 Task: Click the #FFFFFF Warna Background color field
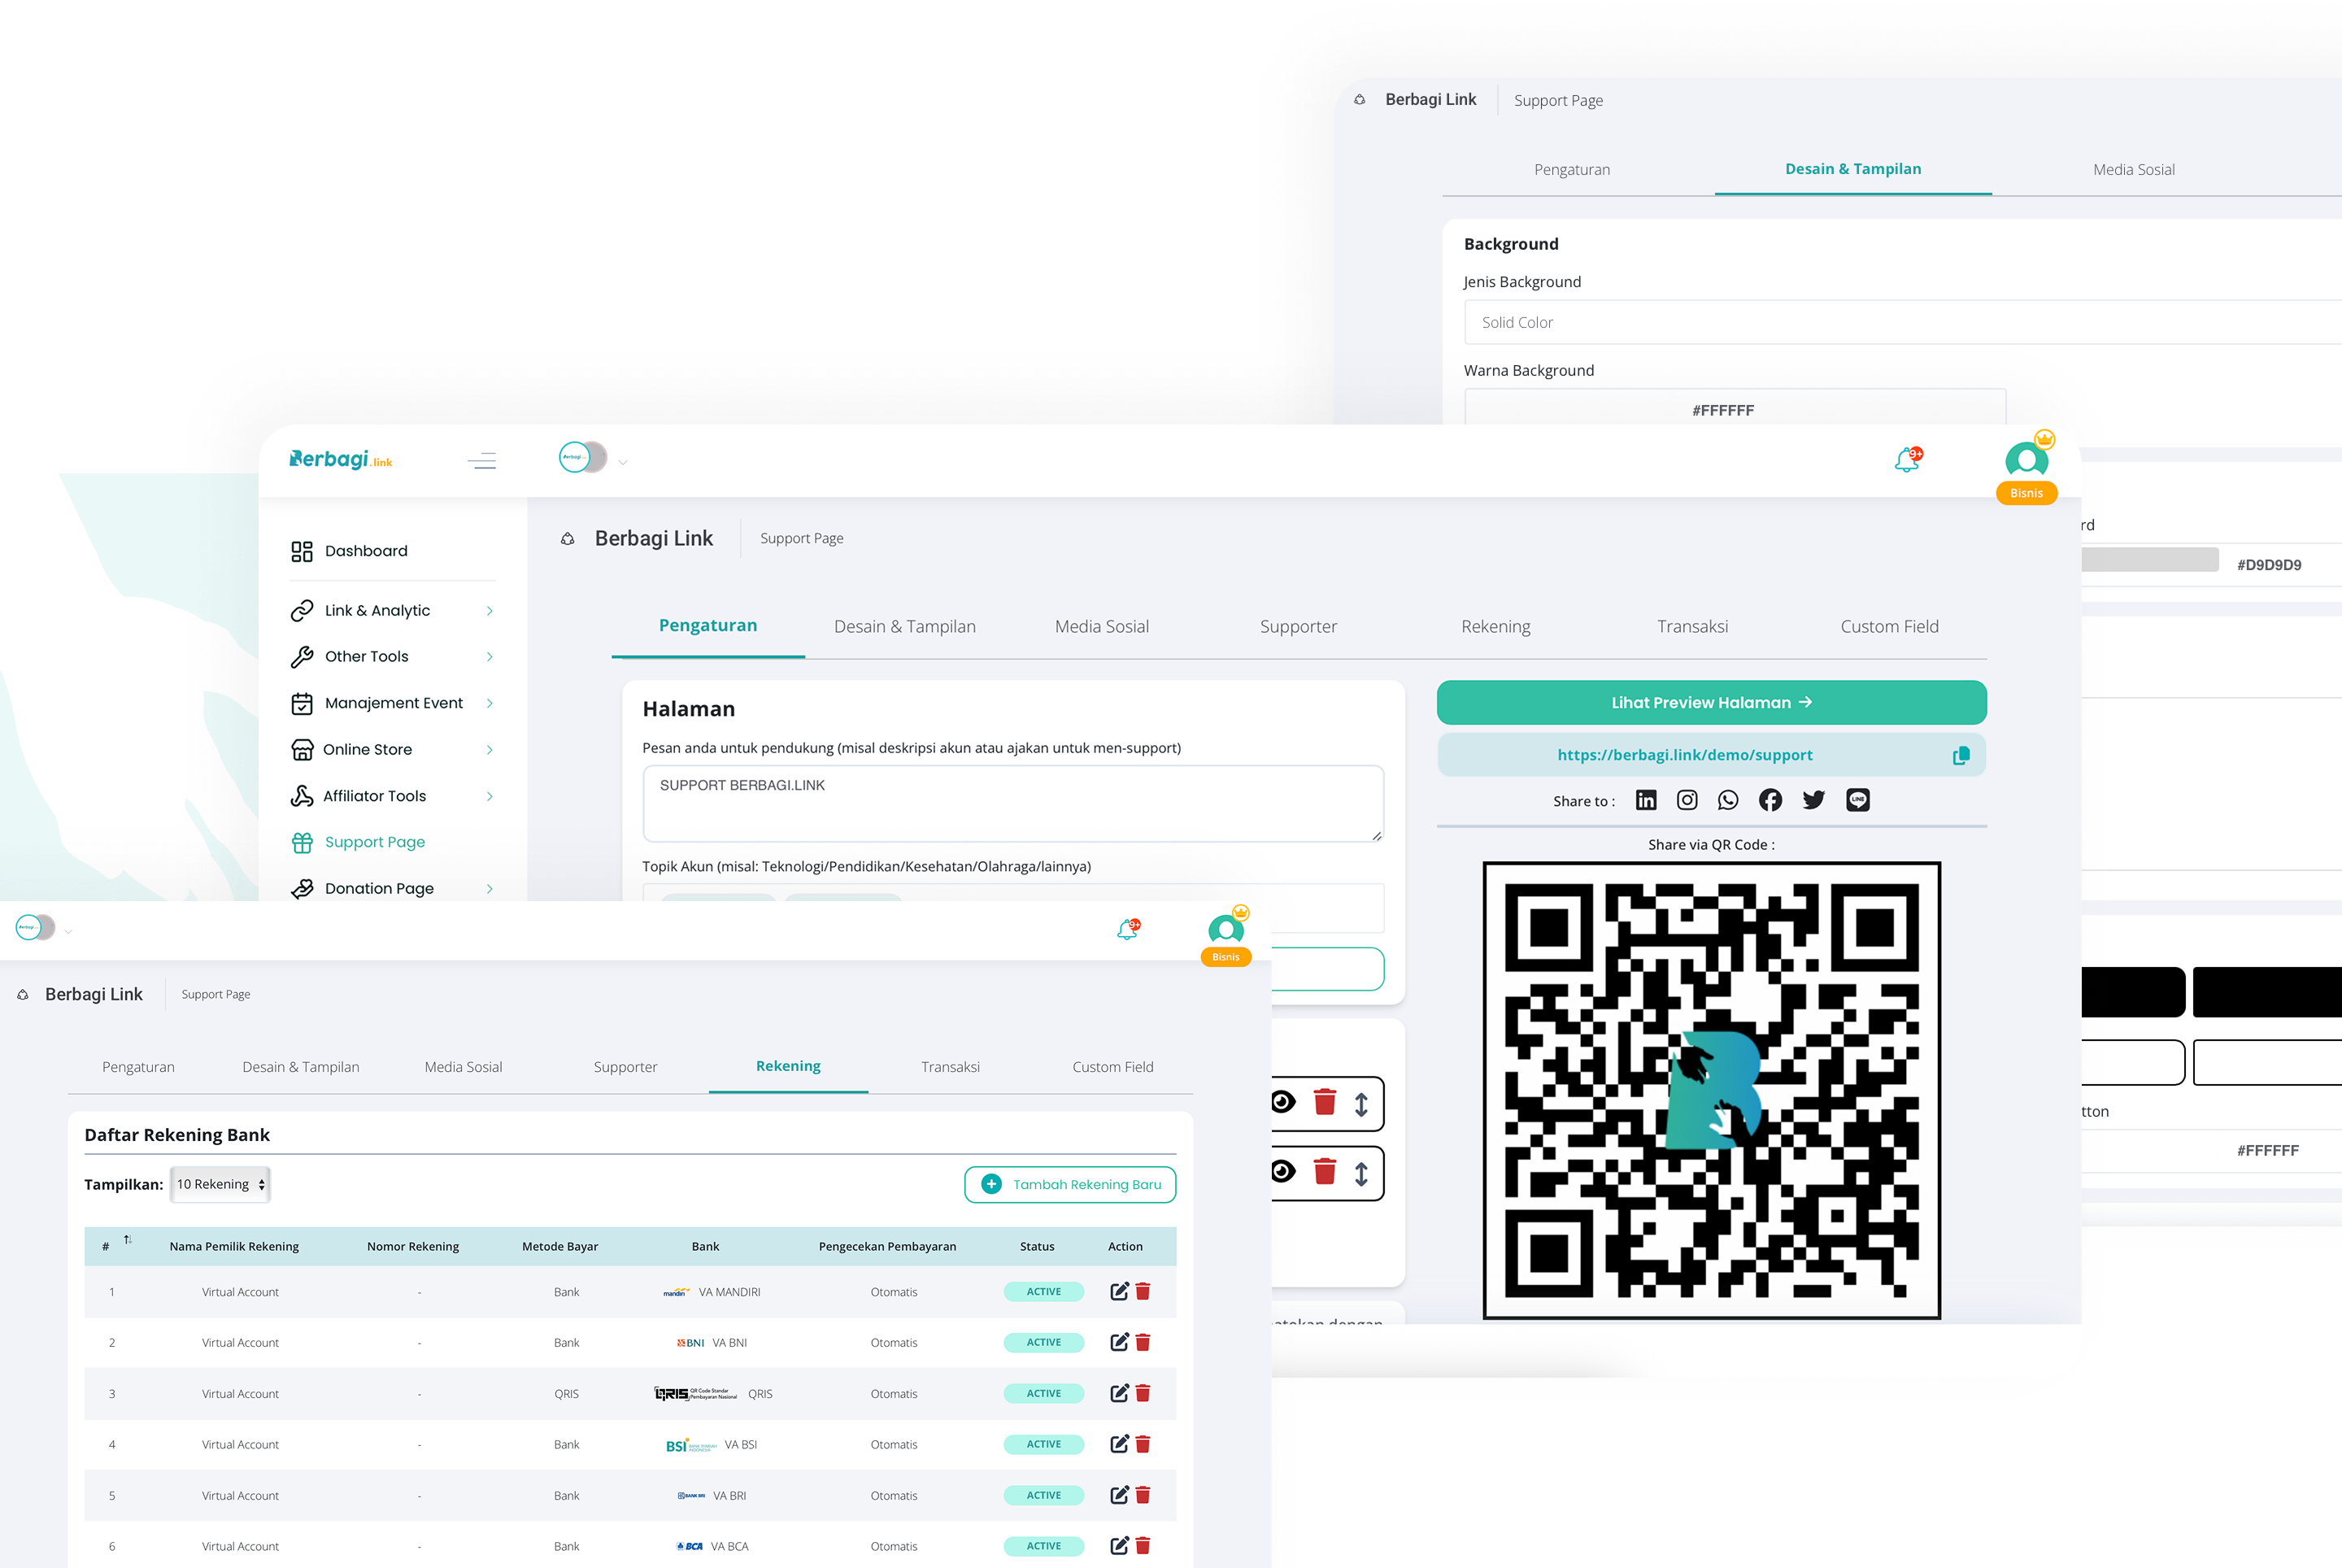(x=1735, y=408)
